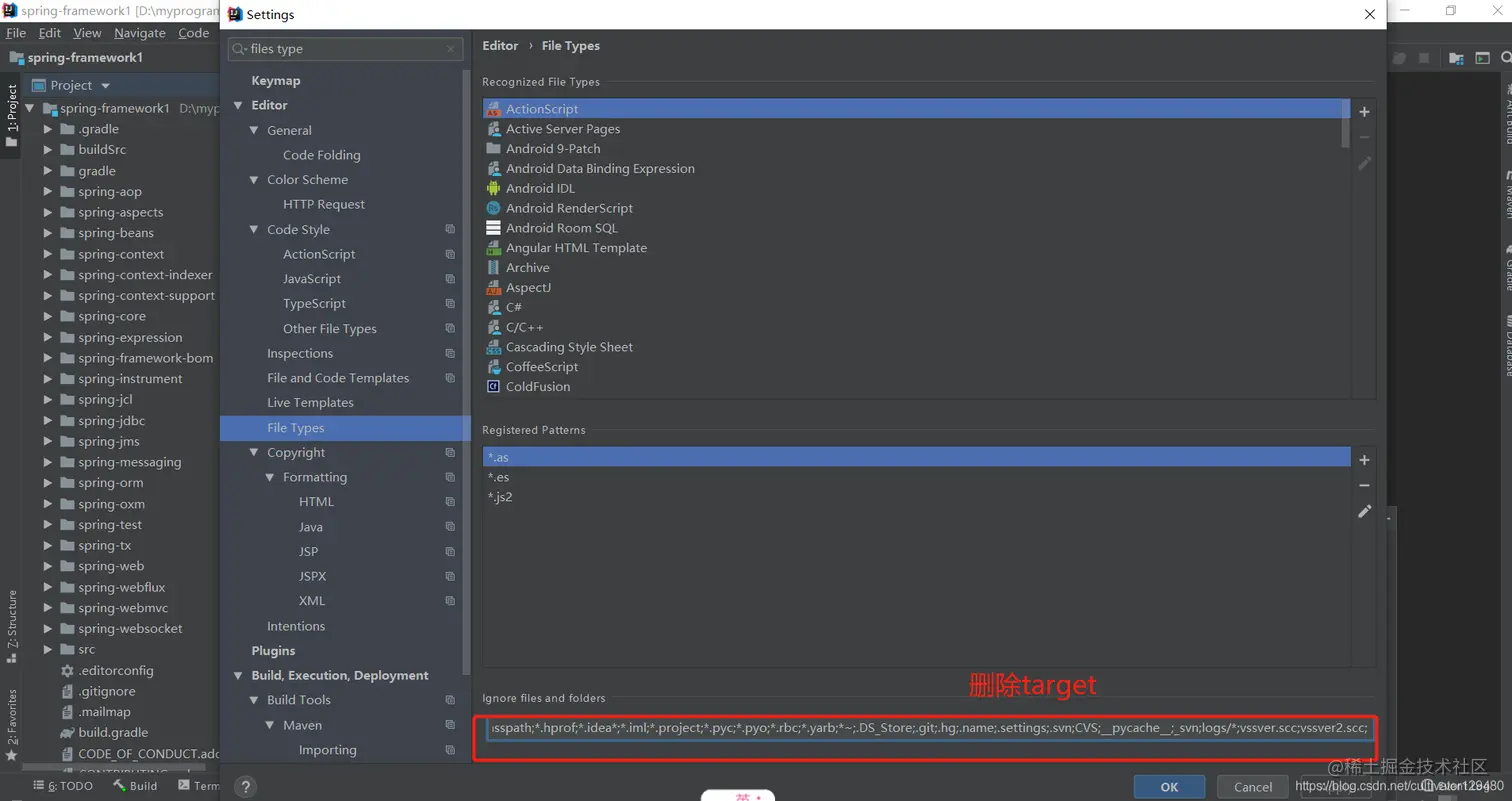Open the File menu
Screen dimensions: 1512x801
[15, 33]
